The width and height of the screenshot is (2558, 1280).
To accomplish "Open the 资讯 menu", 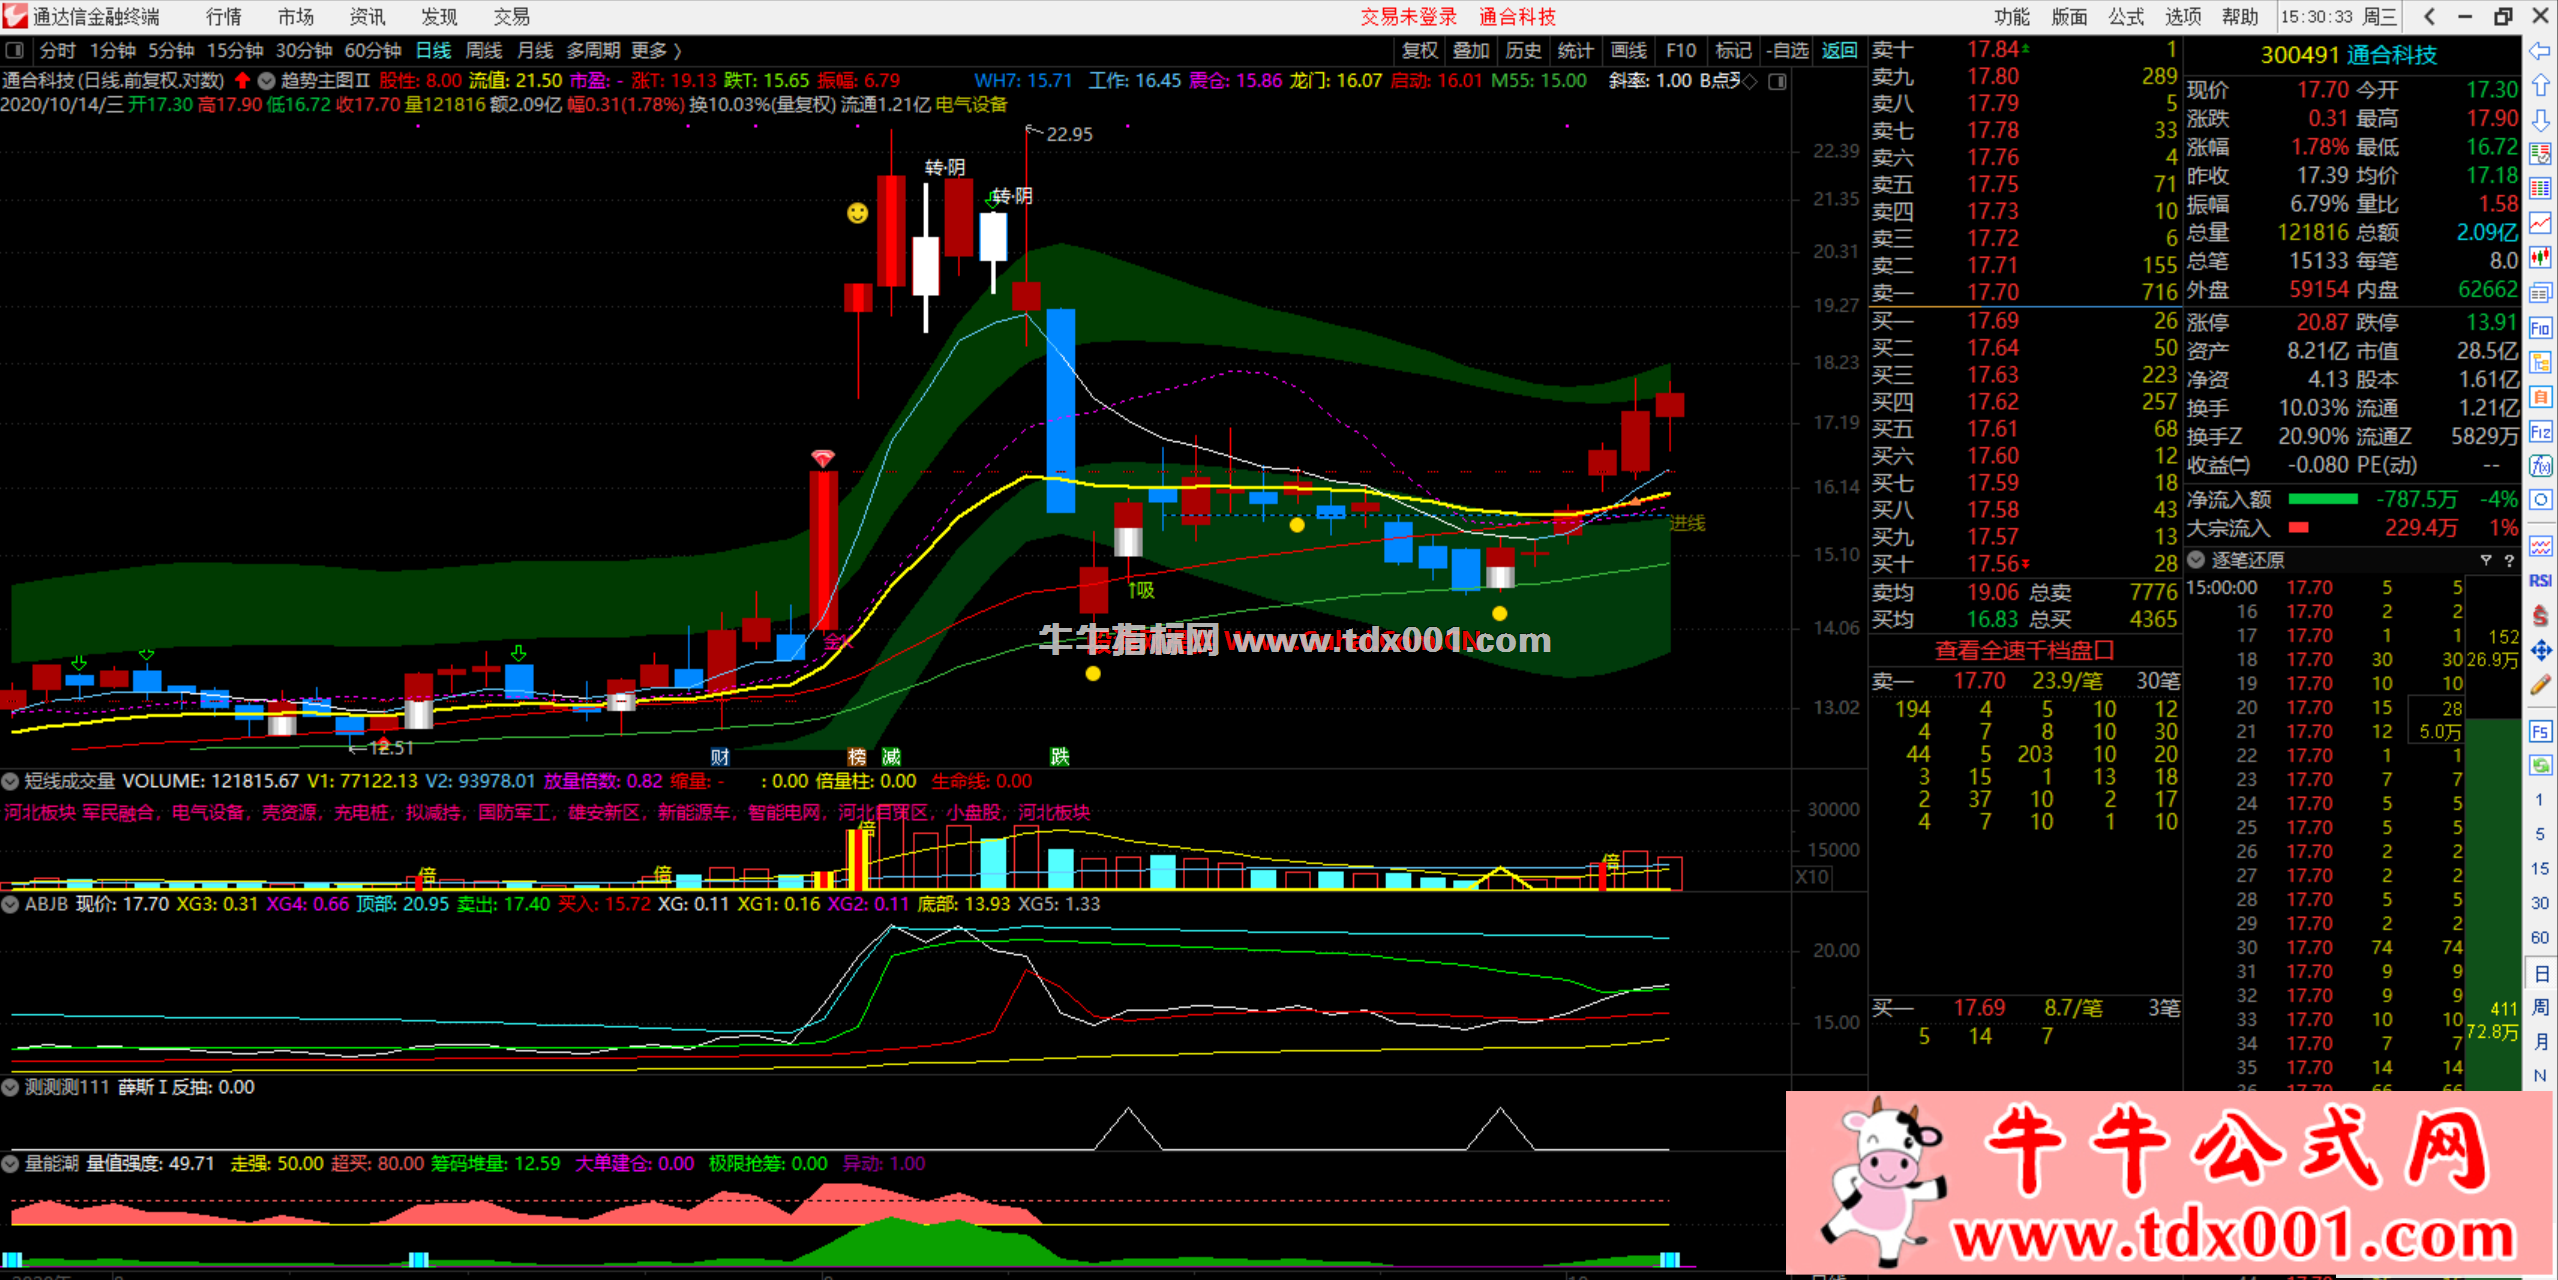I will coord(367,16).
